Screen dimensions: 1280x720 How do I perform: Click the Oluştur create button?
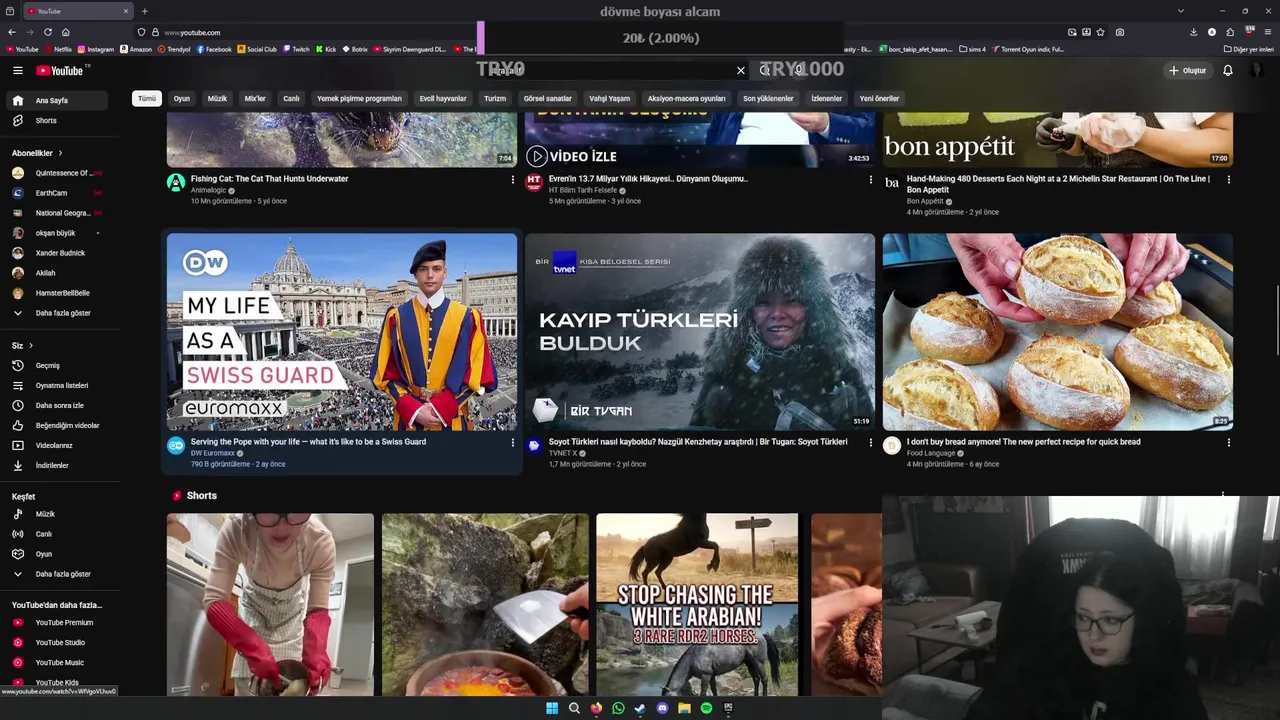tap(1187, 70)
